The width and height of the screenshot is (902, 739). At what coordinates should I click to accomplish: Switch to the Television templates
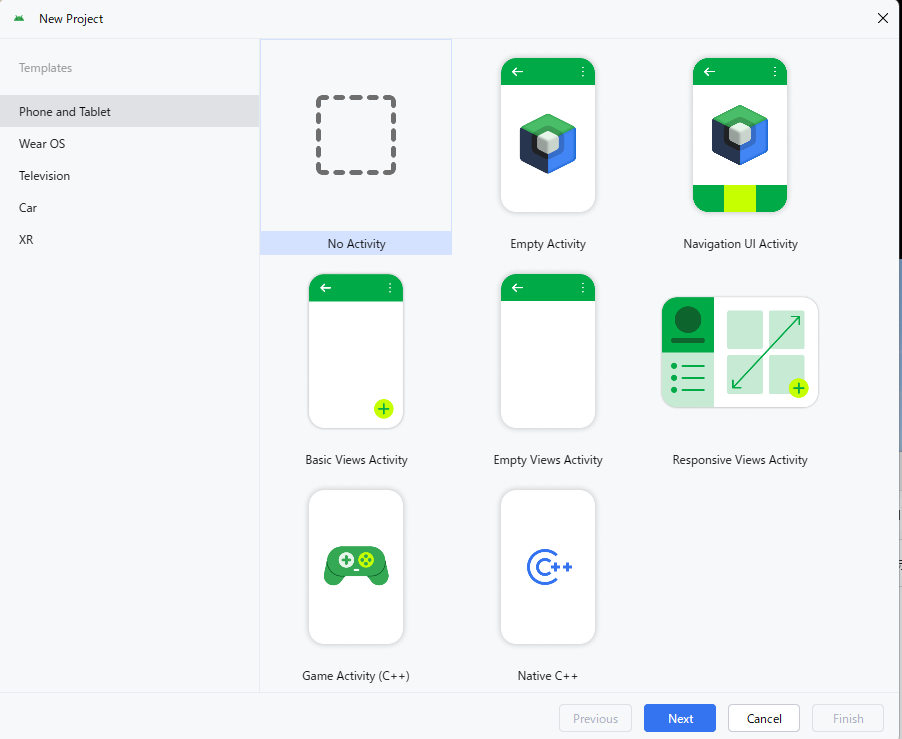(45, 176)
